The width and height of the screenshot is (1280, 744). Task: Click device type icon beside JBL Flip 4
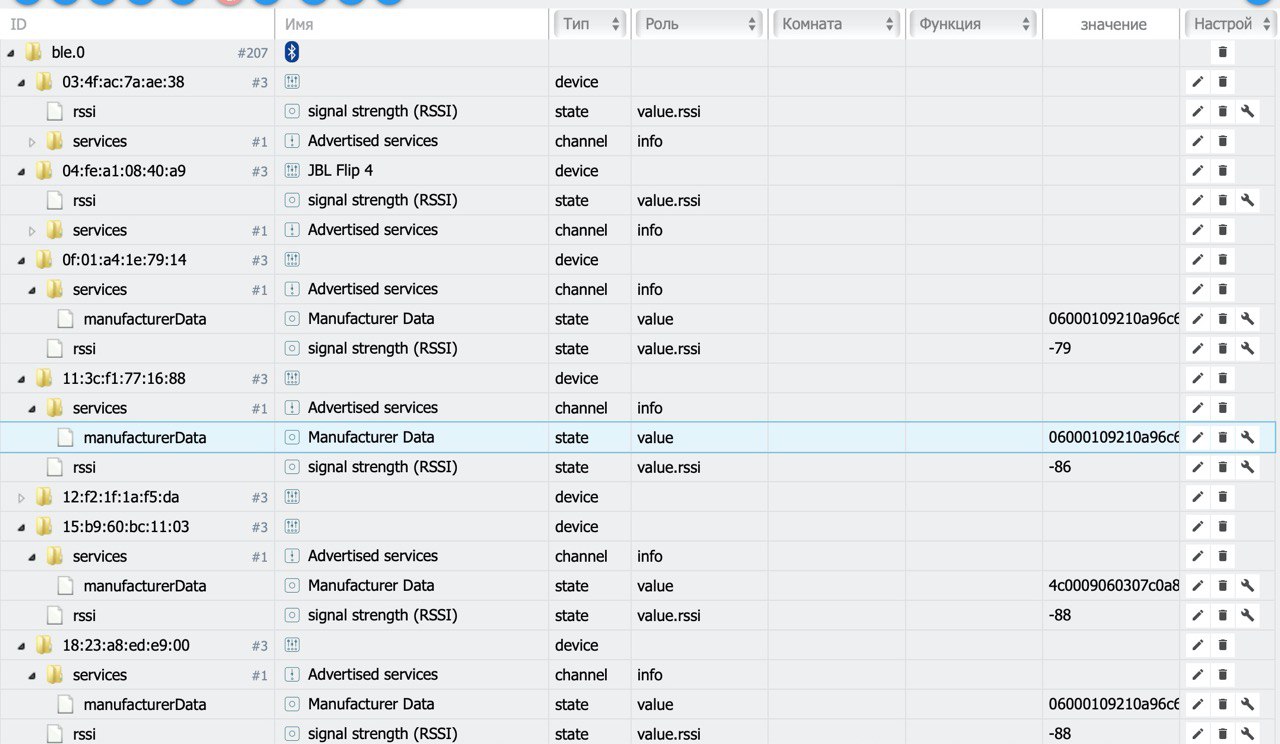click(x=292, y=171)
